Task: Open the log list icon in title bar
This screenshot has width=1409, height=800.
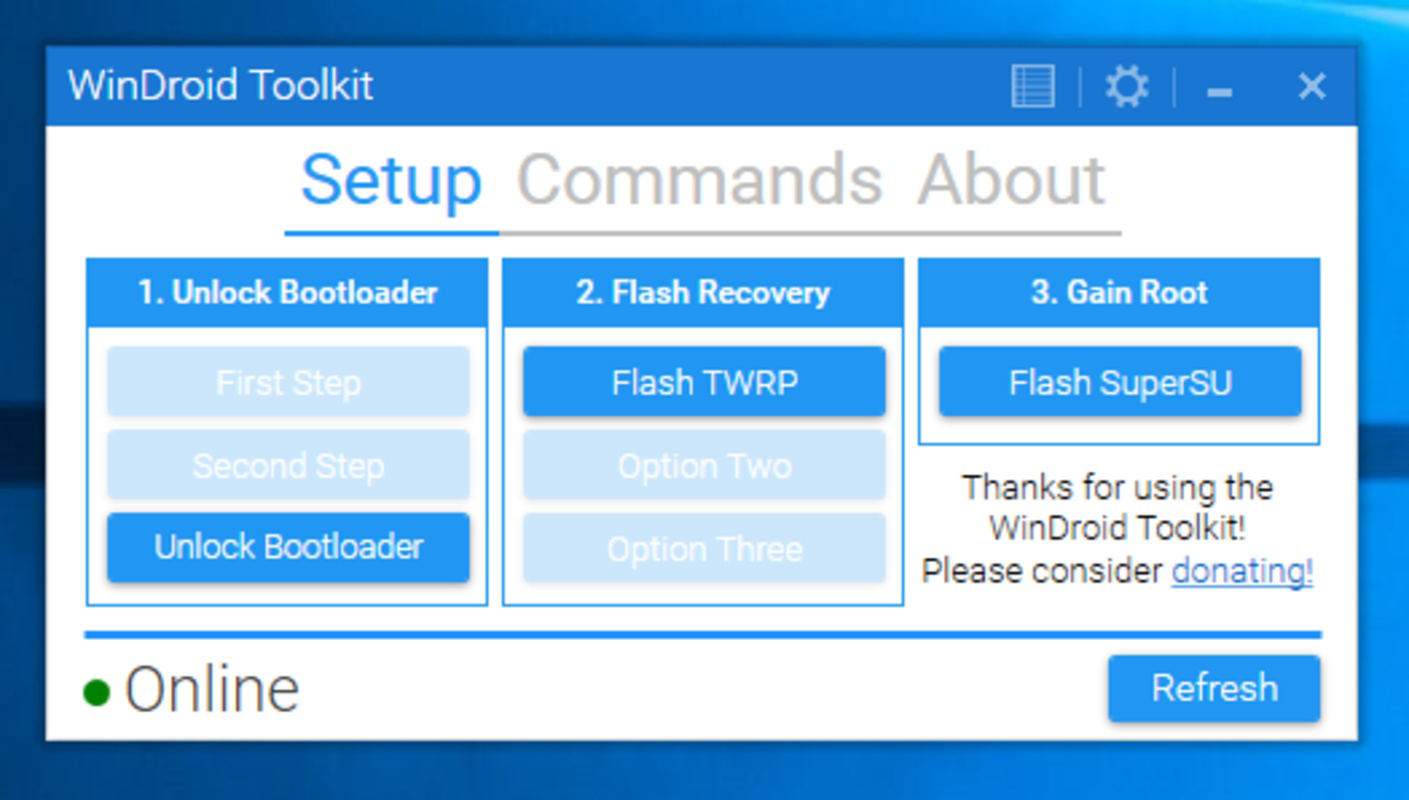Action: point(1032,87)
